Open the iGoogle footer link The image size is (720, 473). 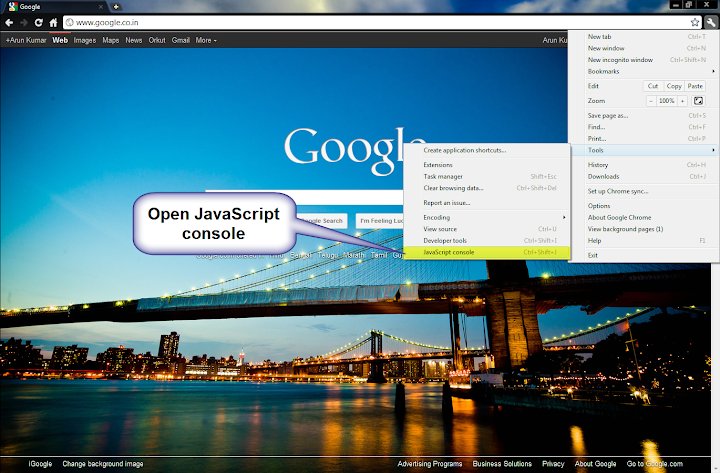pyautogui.click(x=40, y=464)
